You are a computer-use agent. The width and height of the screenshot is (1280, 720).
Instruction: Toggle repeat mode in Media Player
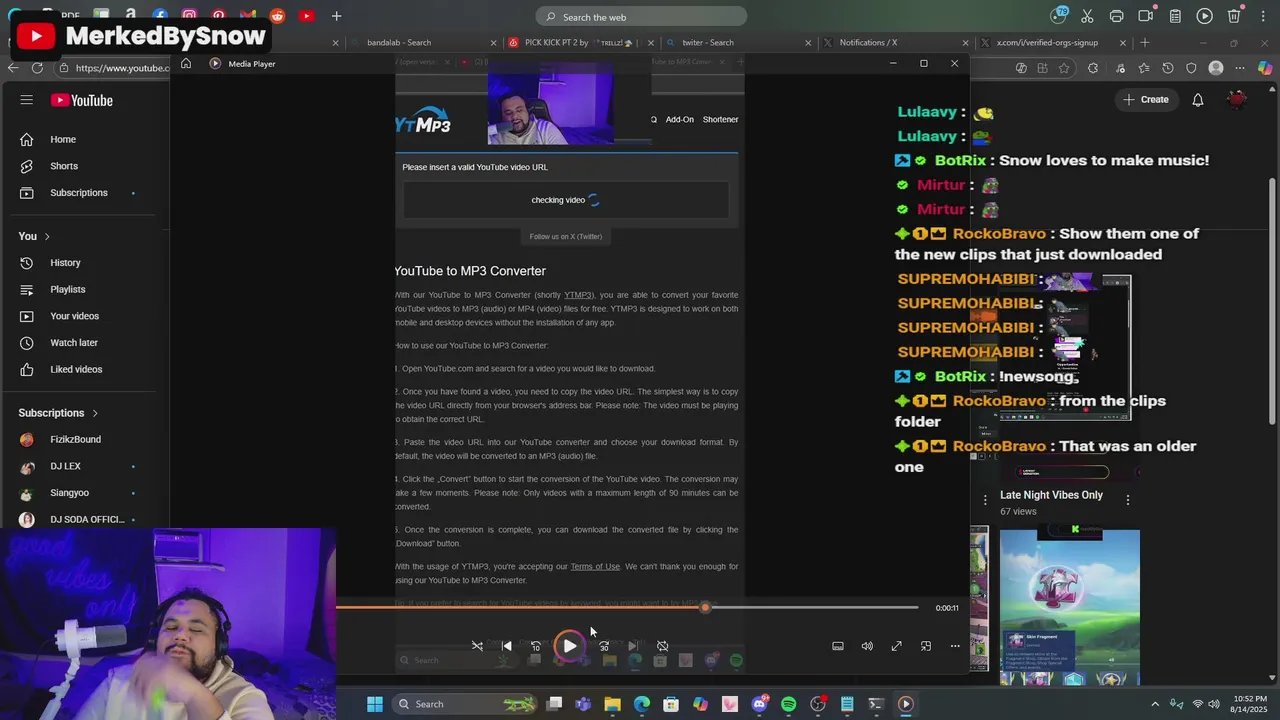[662, 646]
